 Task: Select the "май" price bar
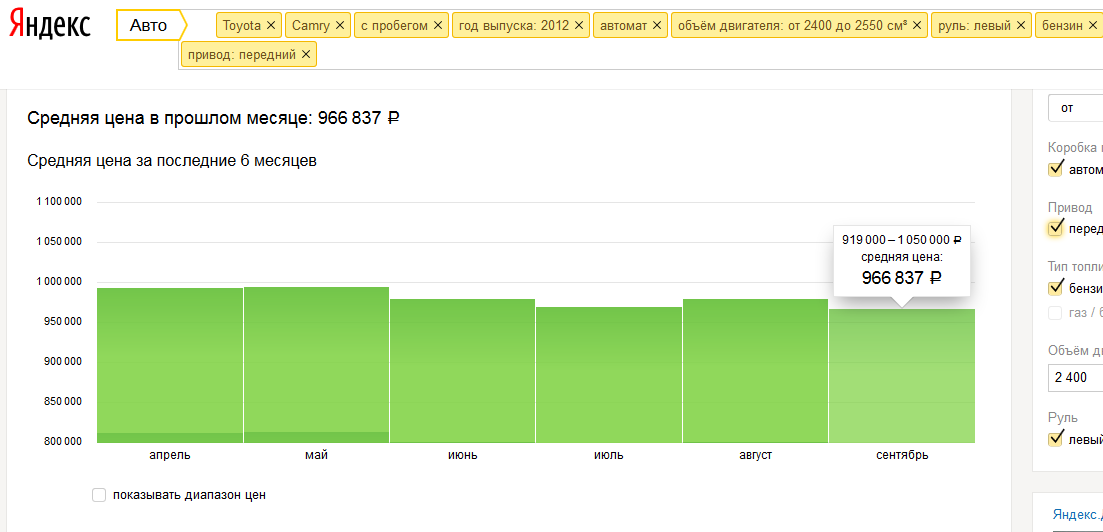point(317,365)
